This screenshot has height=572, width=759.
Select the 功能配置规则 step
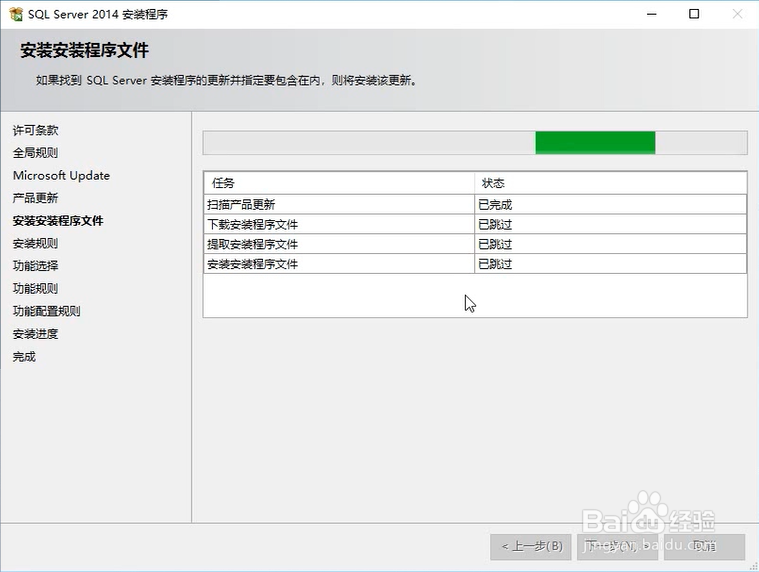point(46,311)
